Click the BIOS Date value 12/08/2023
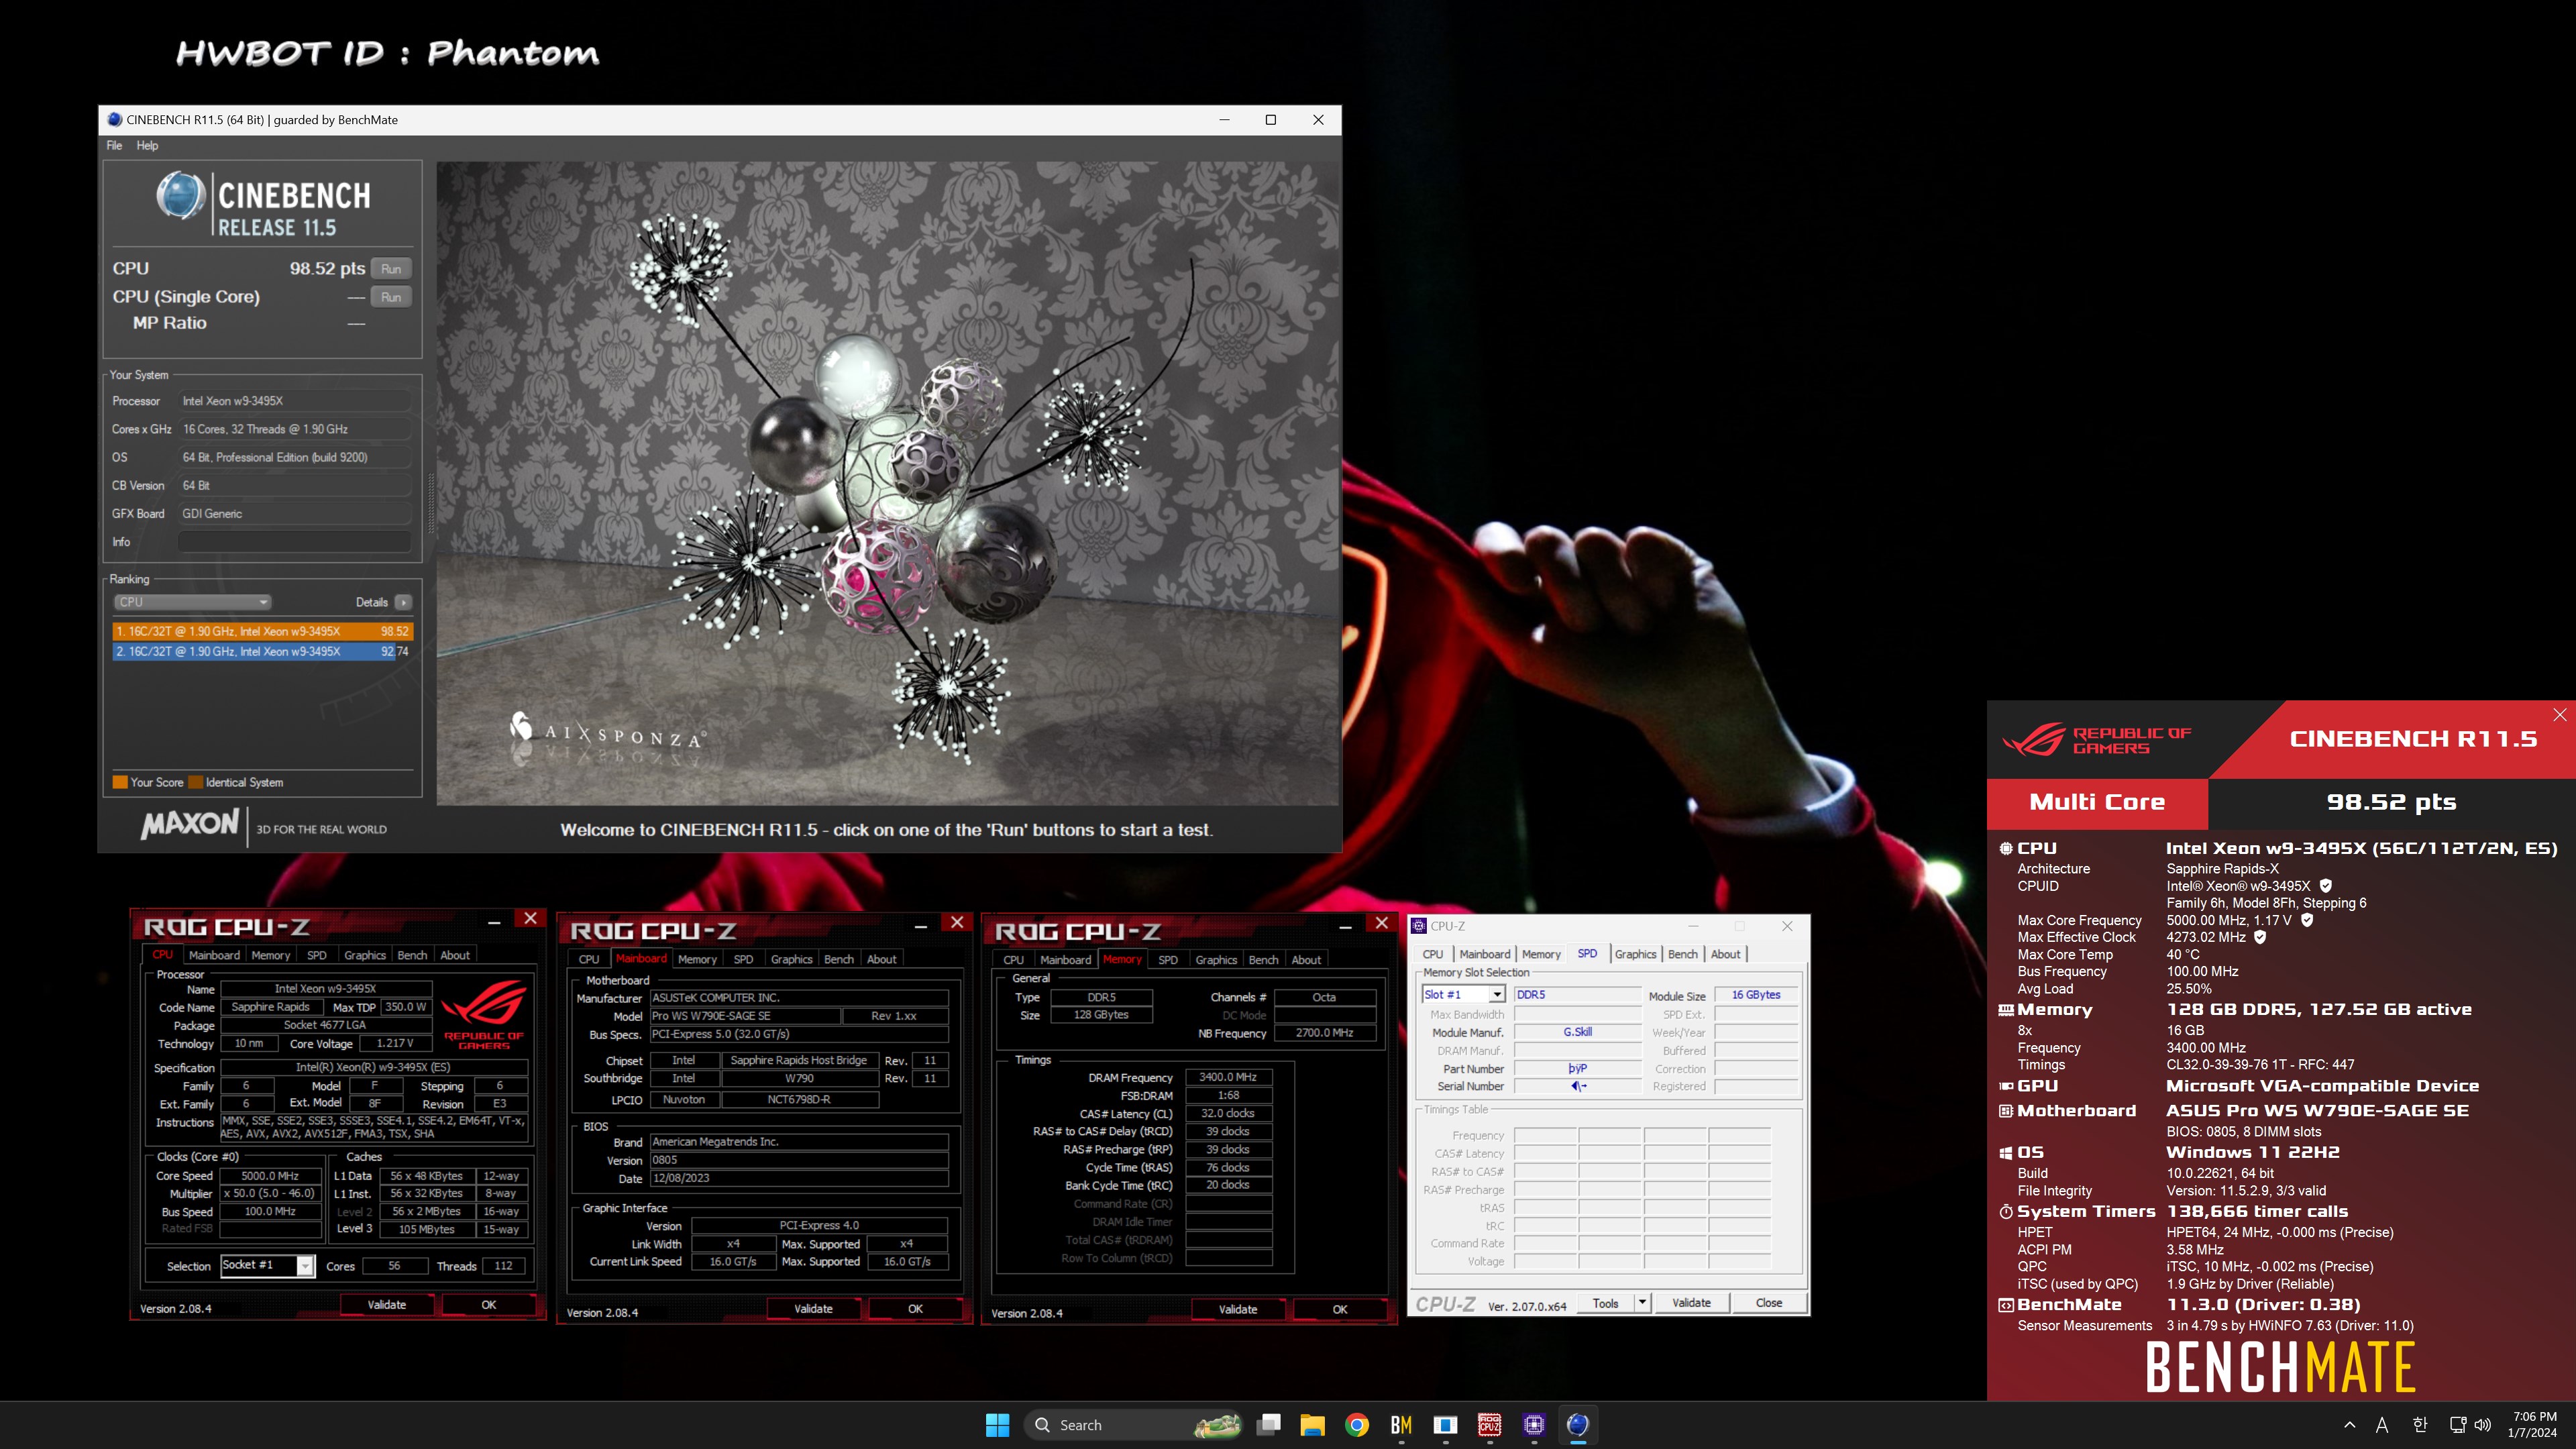2576x1449 pixels. pyautogui.click(x=799, y=1178)
